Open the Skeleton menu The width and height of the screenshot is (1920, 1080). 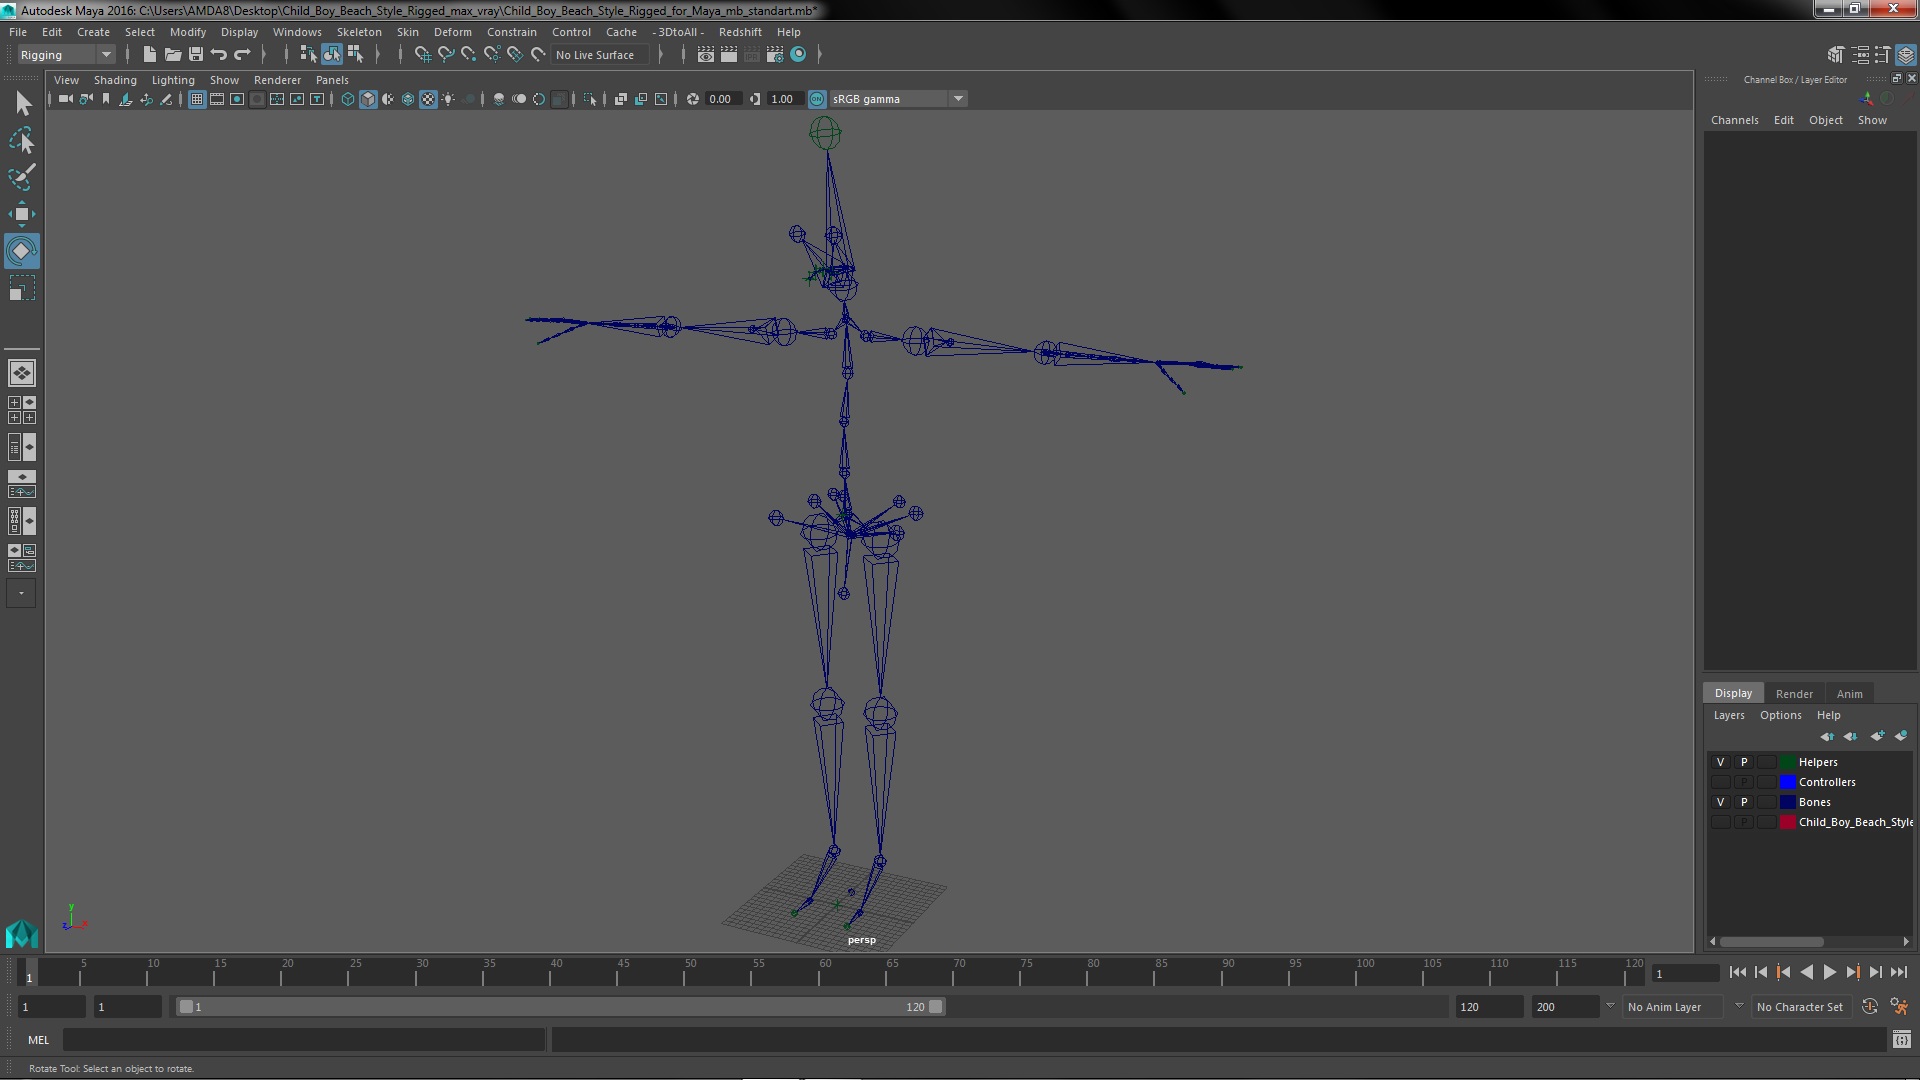tap(358, 32)
